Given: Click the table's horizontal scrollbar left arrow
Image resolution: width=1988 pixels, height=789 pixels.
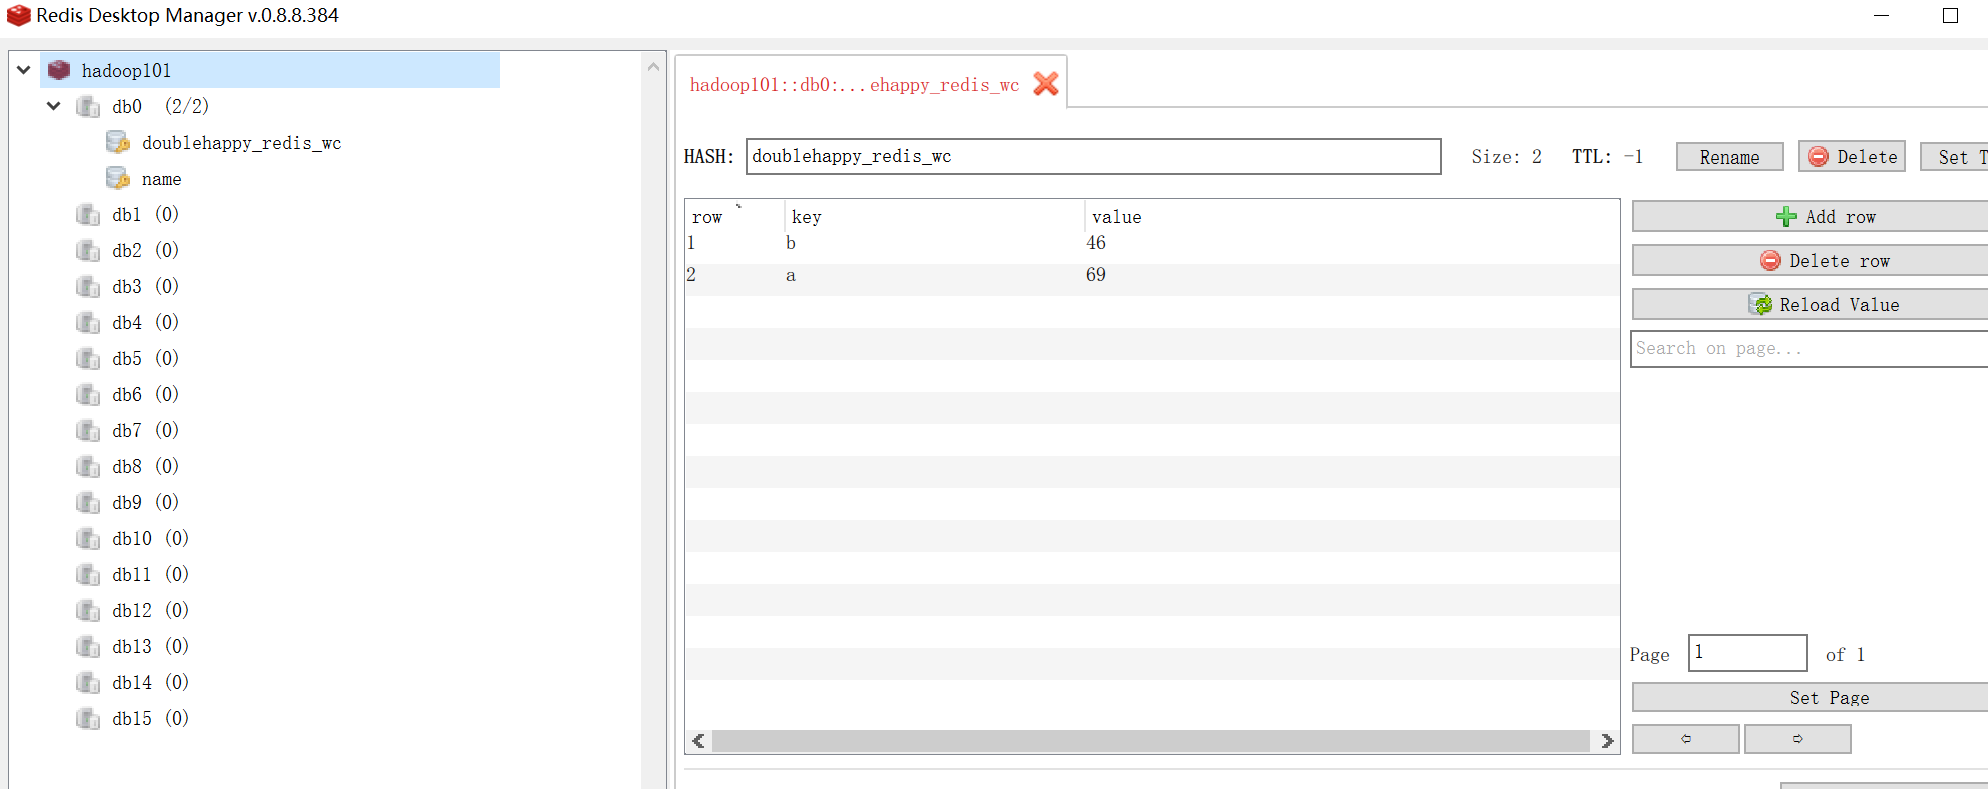Looking at the screenshot, I should 698,741.
